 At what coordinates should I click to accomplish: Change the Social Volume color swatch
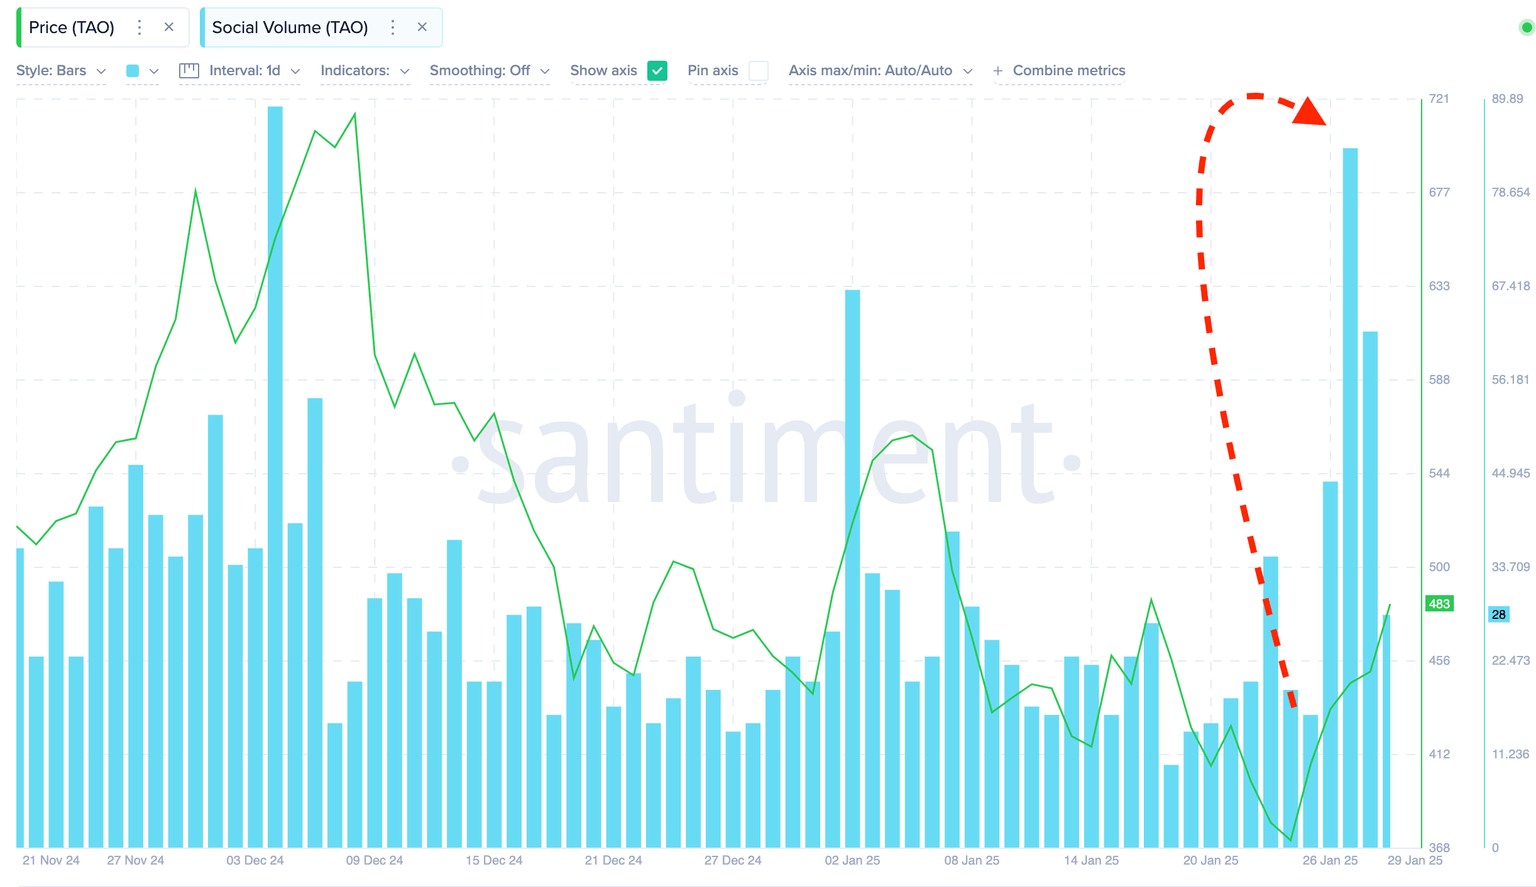click(131, 71)
